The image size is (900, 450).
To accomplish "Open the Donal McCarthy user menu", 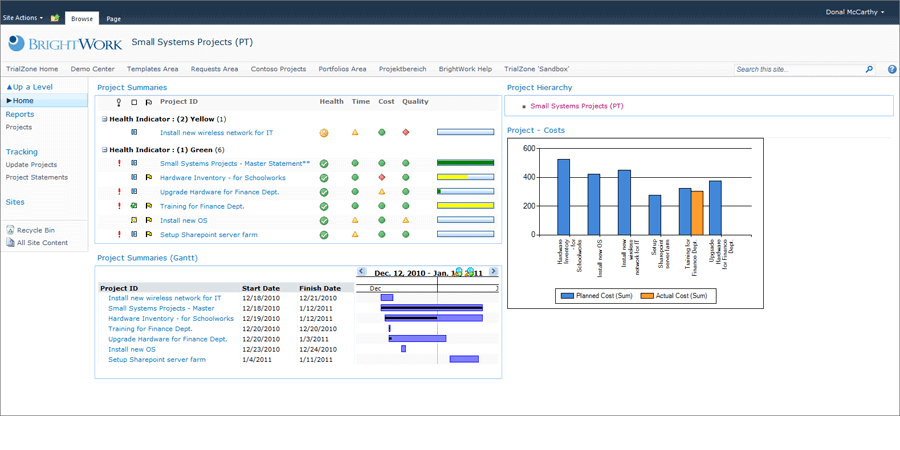I will [855, 12].
